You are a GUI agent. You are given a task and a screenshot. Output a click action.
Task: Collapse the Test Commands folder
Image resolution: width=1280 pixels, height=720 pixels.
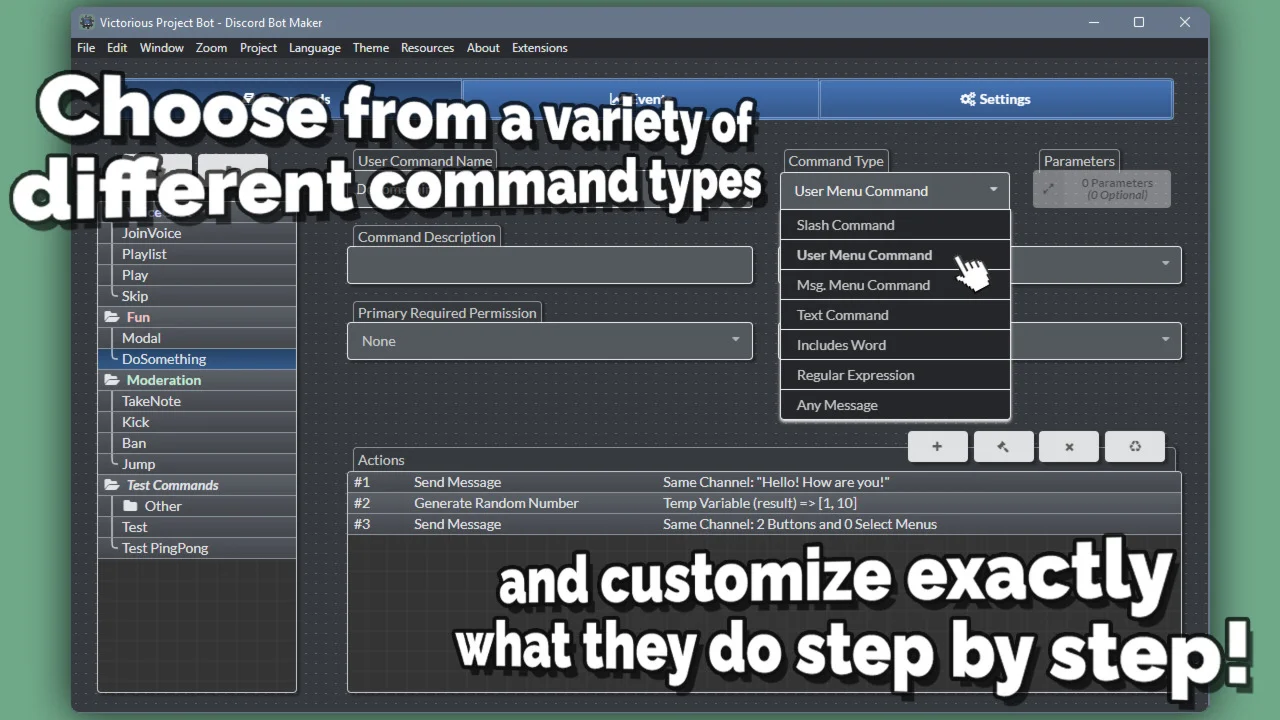pyautogui.click(x=111, y=485)
